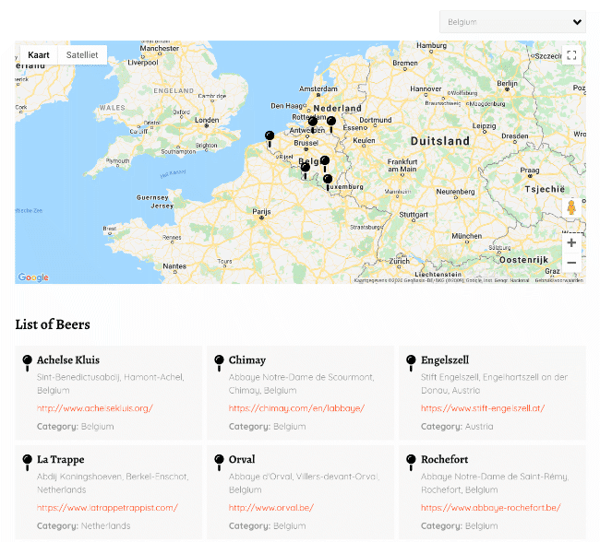Open the orval.be link
The width and height of the screenshot is (600, 542).
271,508
